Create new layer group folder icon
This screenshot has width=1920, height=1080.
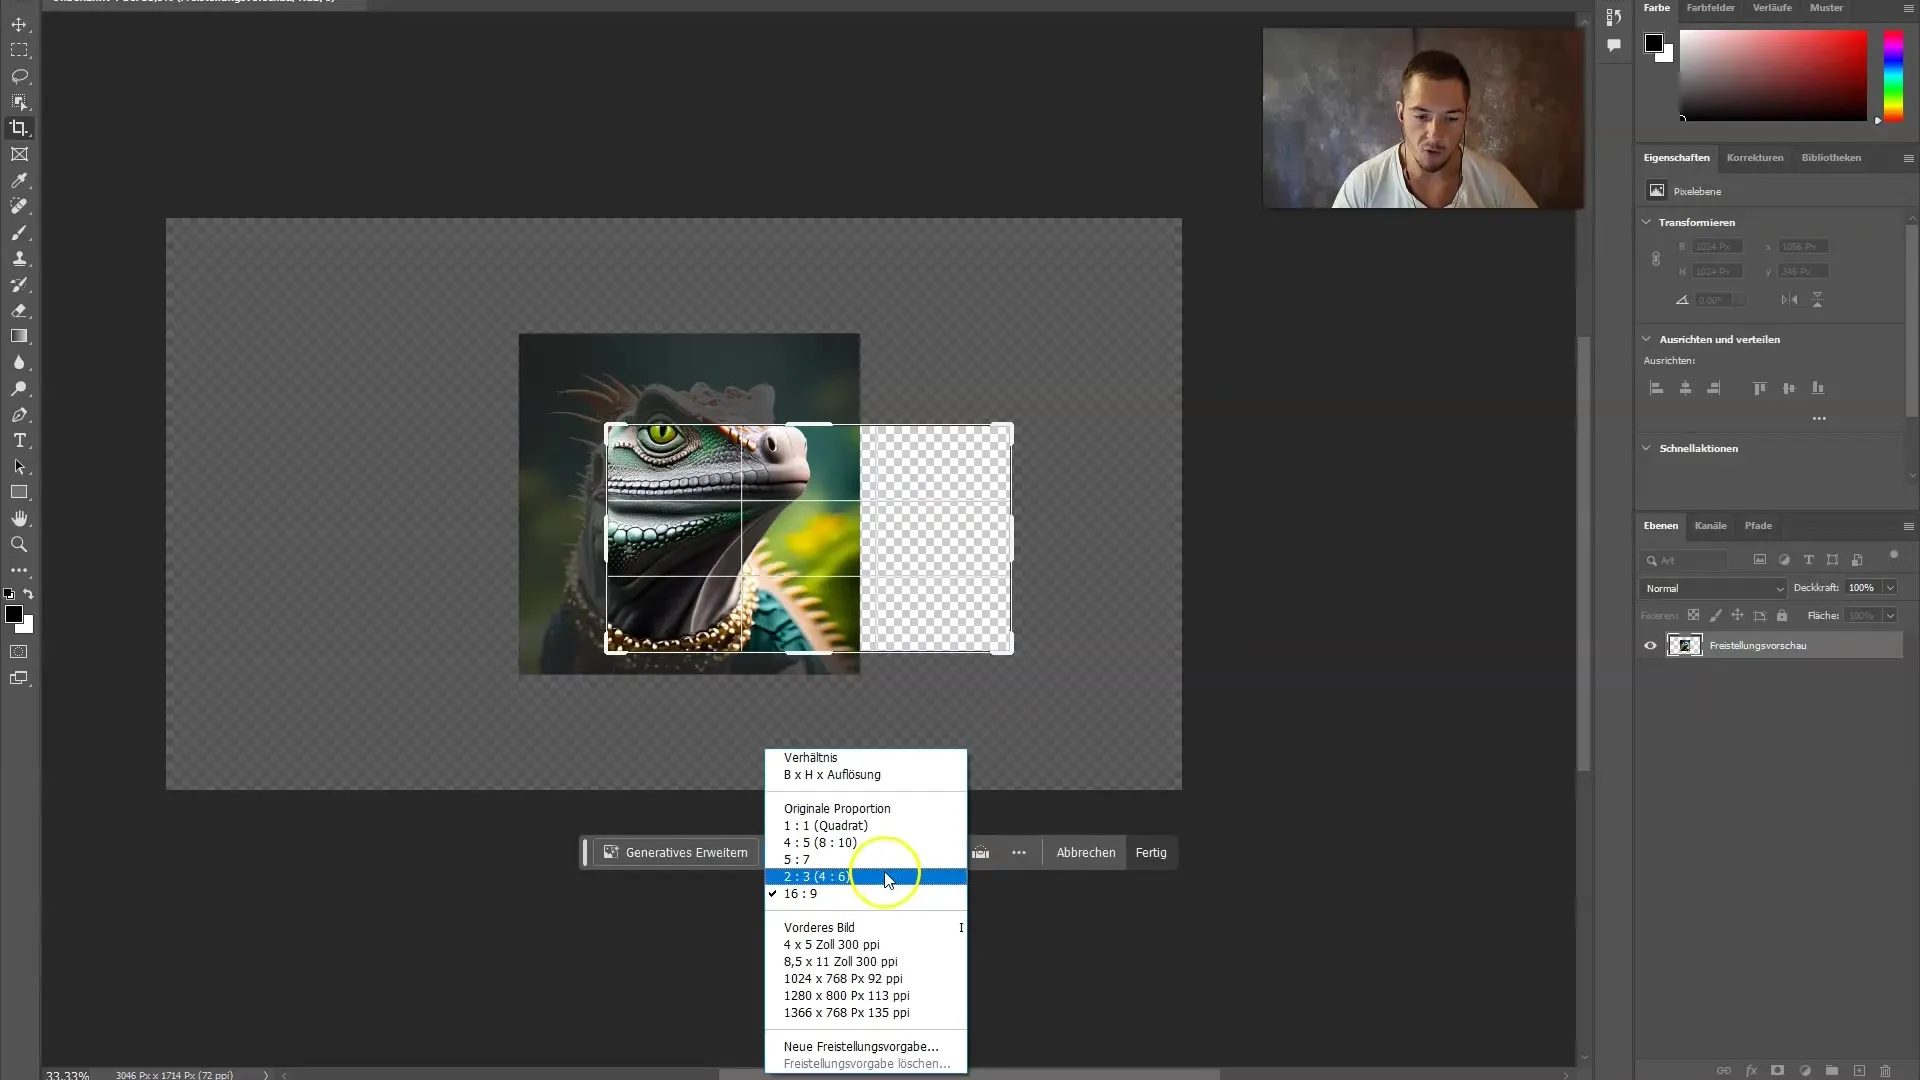1832,1070
